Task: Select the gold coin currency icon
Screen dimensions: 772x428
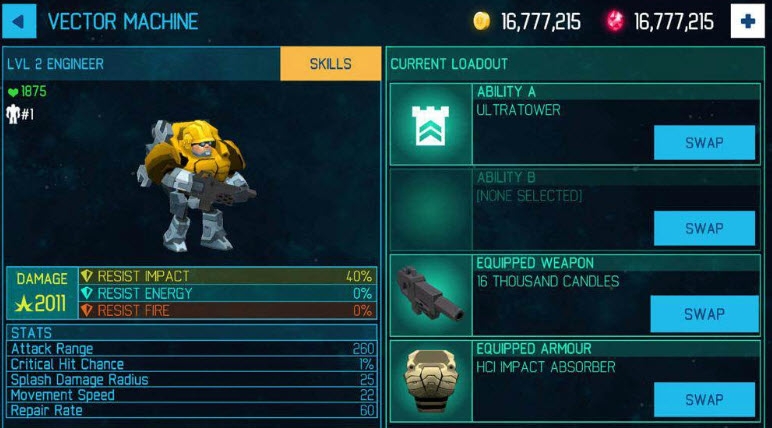Action: [482, 21]
